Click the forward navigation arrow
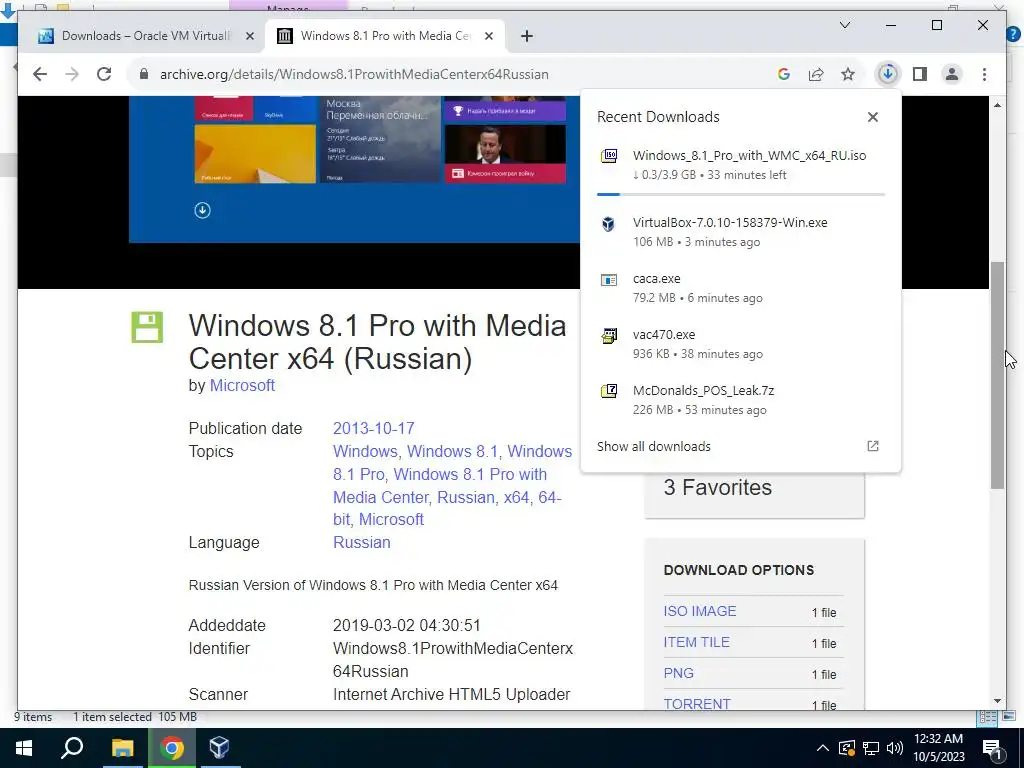Image resolution: width=1024 pixels, height=768 pixels. click(72, 74)
